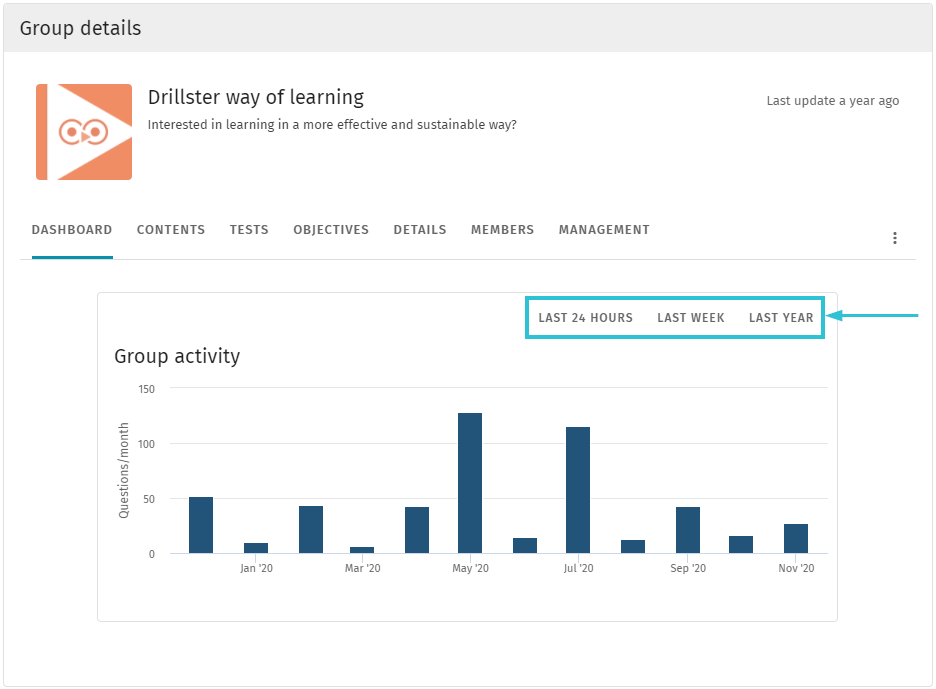Image resolution: width=936 pixels, height=689 pixels.
Task: Open the Members tab
Action: click(502, 230)
